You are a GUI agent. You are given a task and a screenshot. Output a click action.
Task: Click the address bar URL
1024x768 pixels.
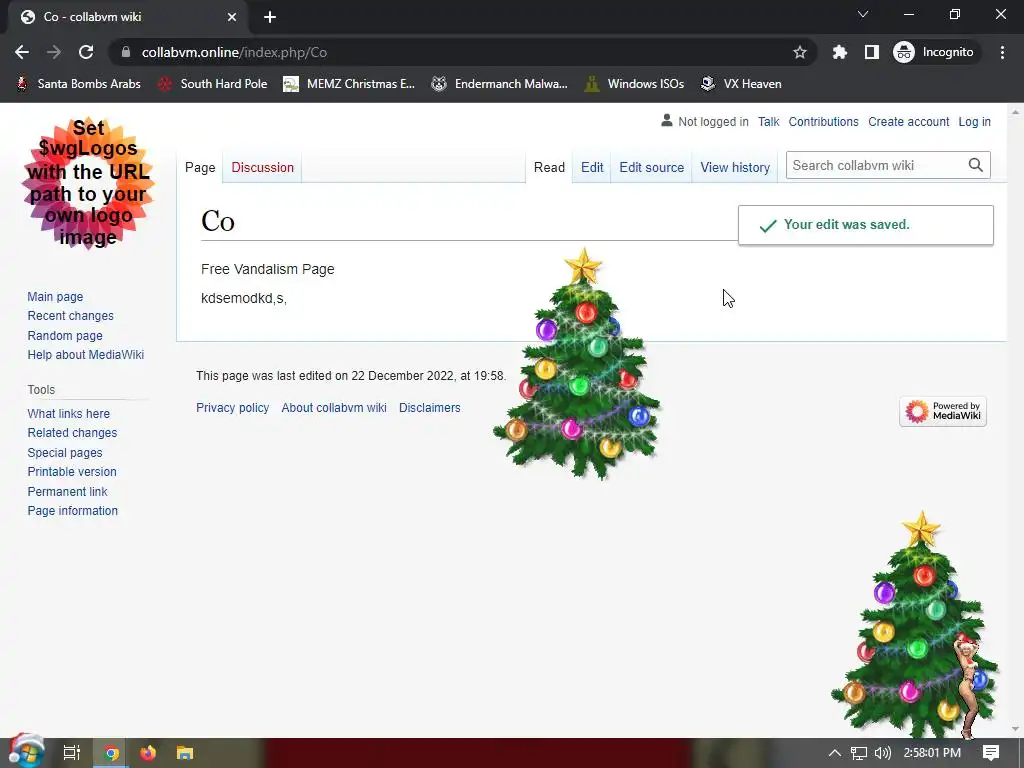pos(234,52)
